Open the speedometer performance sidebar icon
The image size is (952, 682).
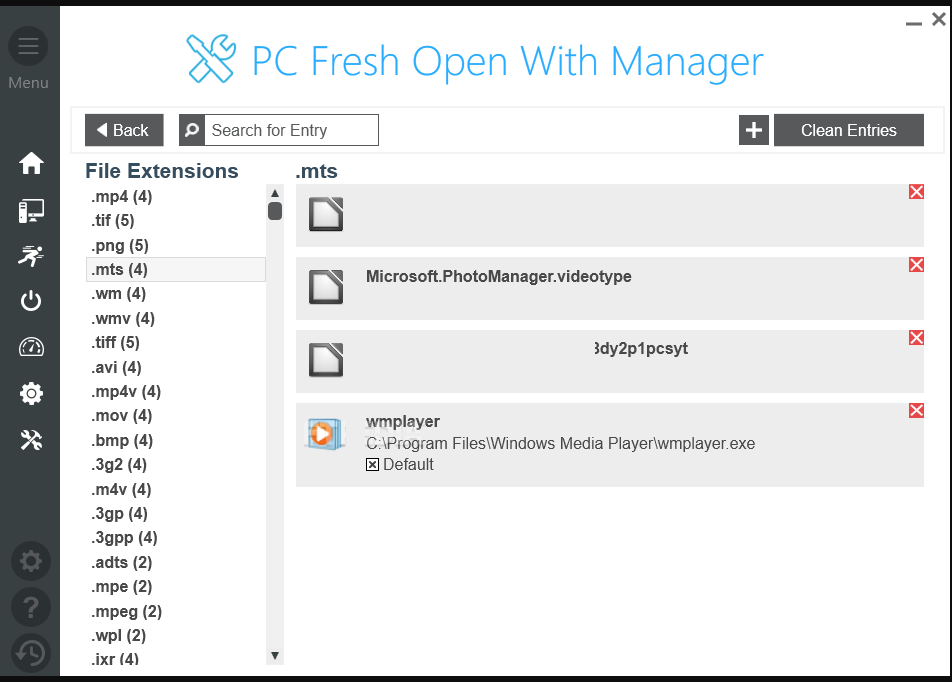click(31, 347)
